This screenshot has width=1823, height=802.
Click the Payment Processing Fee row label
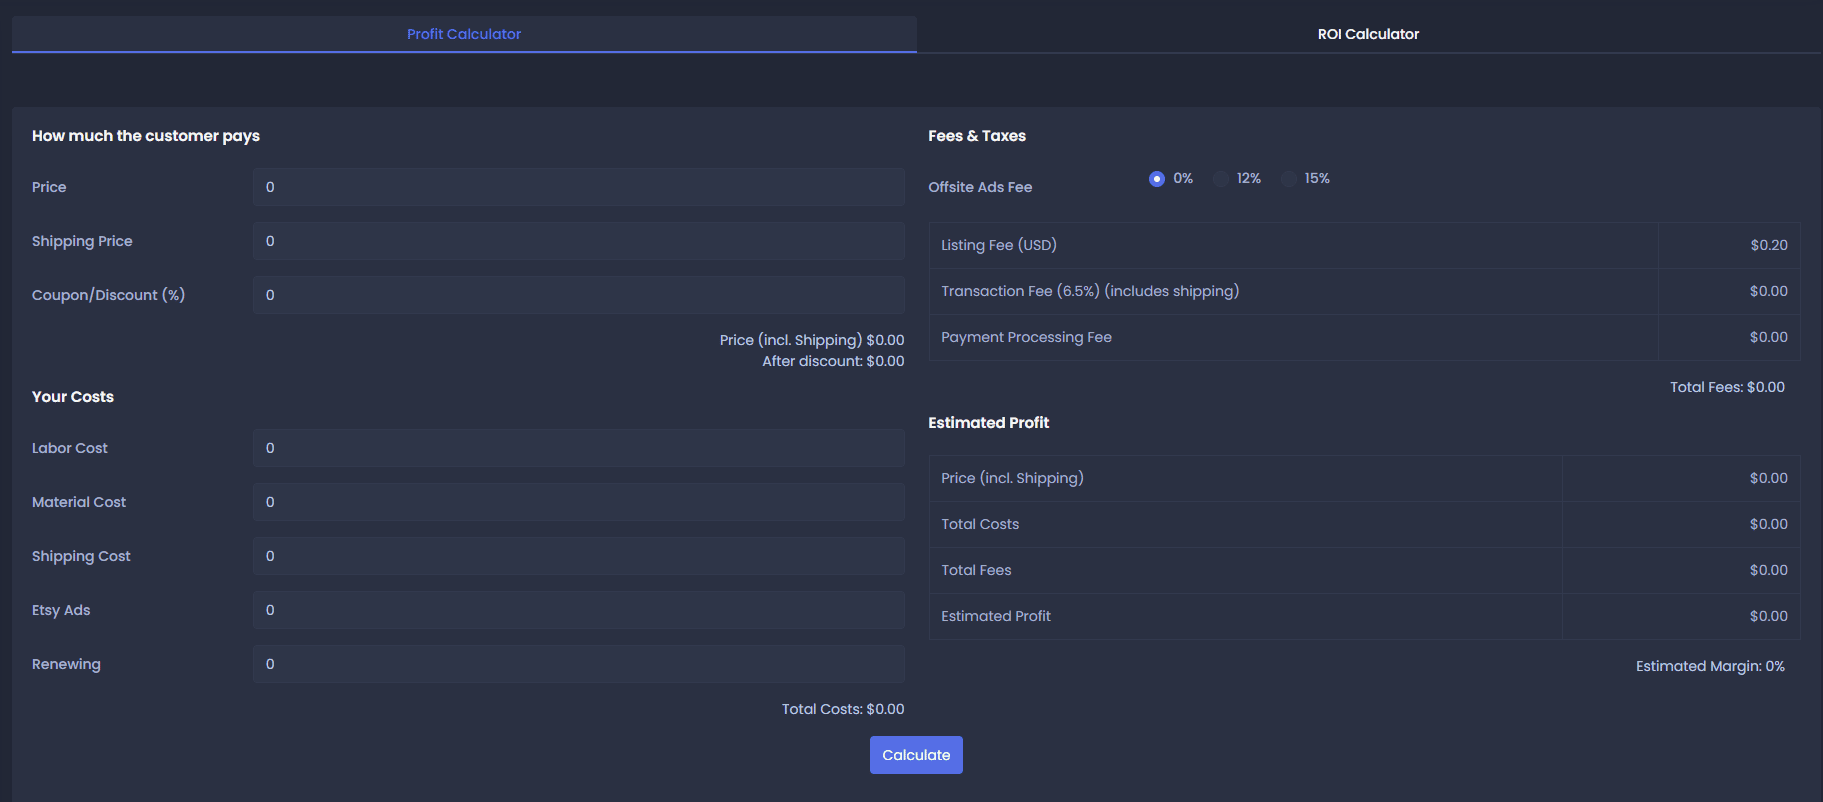point(1026,337)
